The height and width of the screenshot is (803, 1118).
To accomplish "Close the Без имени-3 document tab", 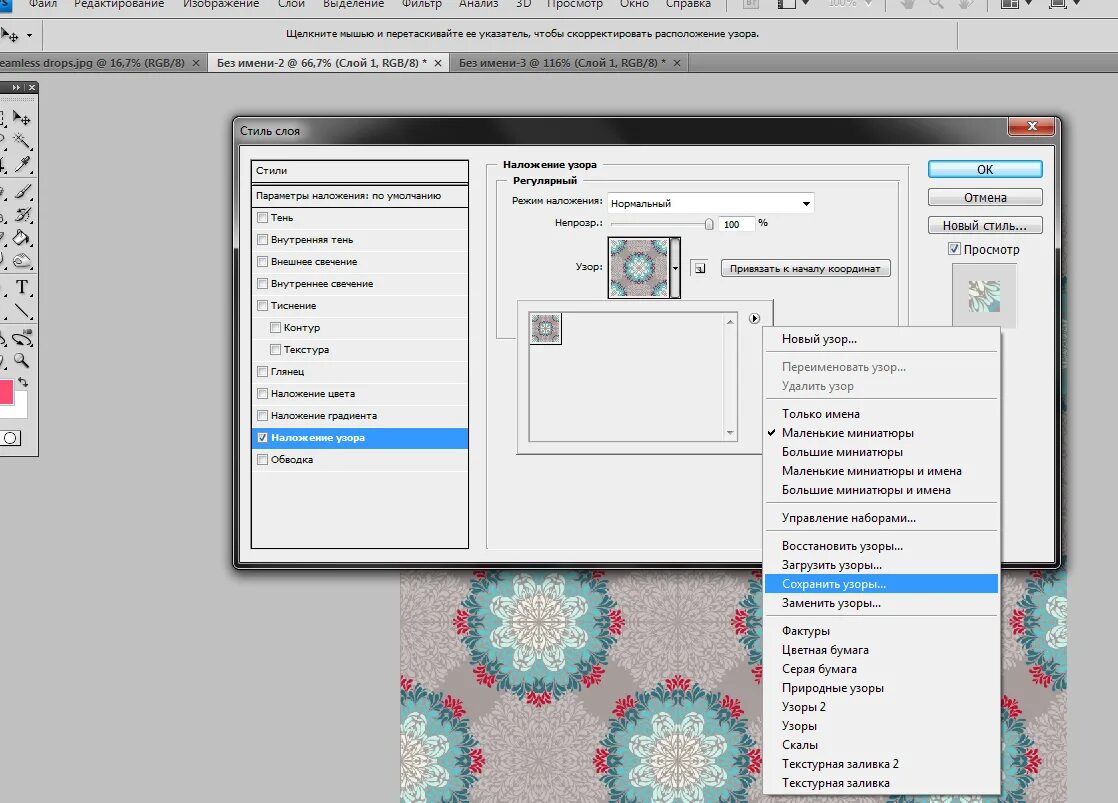I will pos(677,63).
